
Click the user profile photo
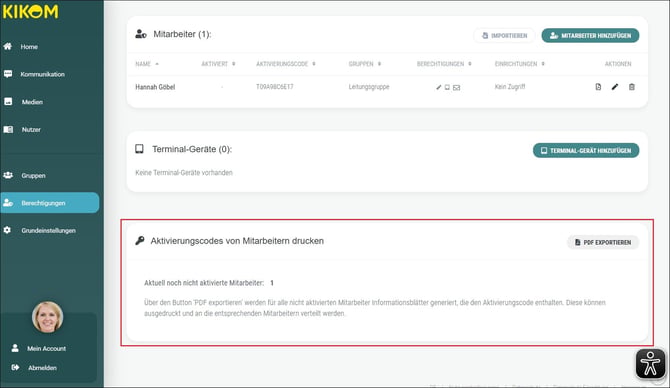[47, 317]
